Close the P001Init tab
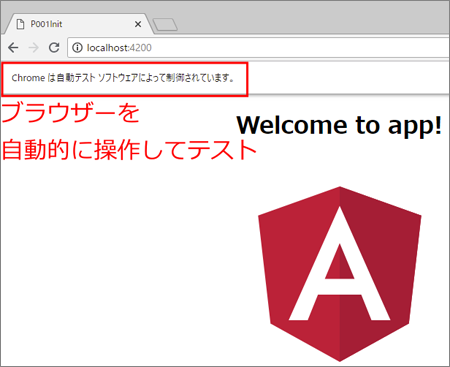The width and height of the screenshot is (450, 367). point(138,24)
